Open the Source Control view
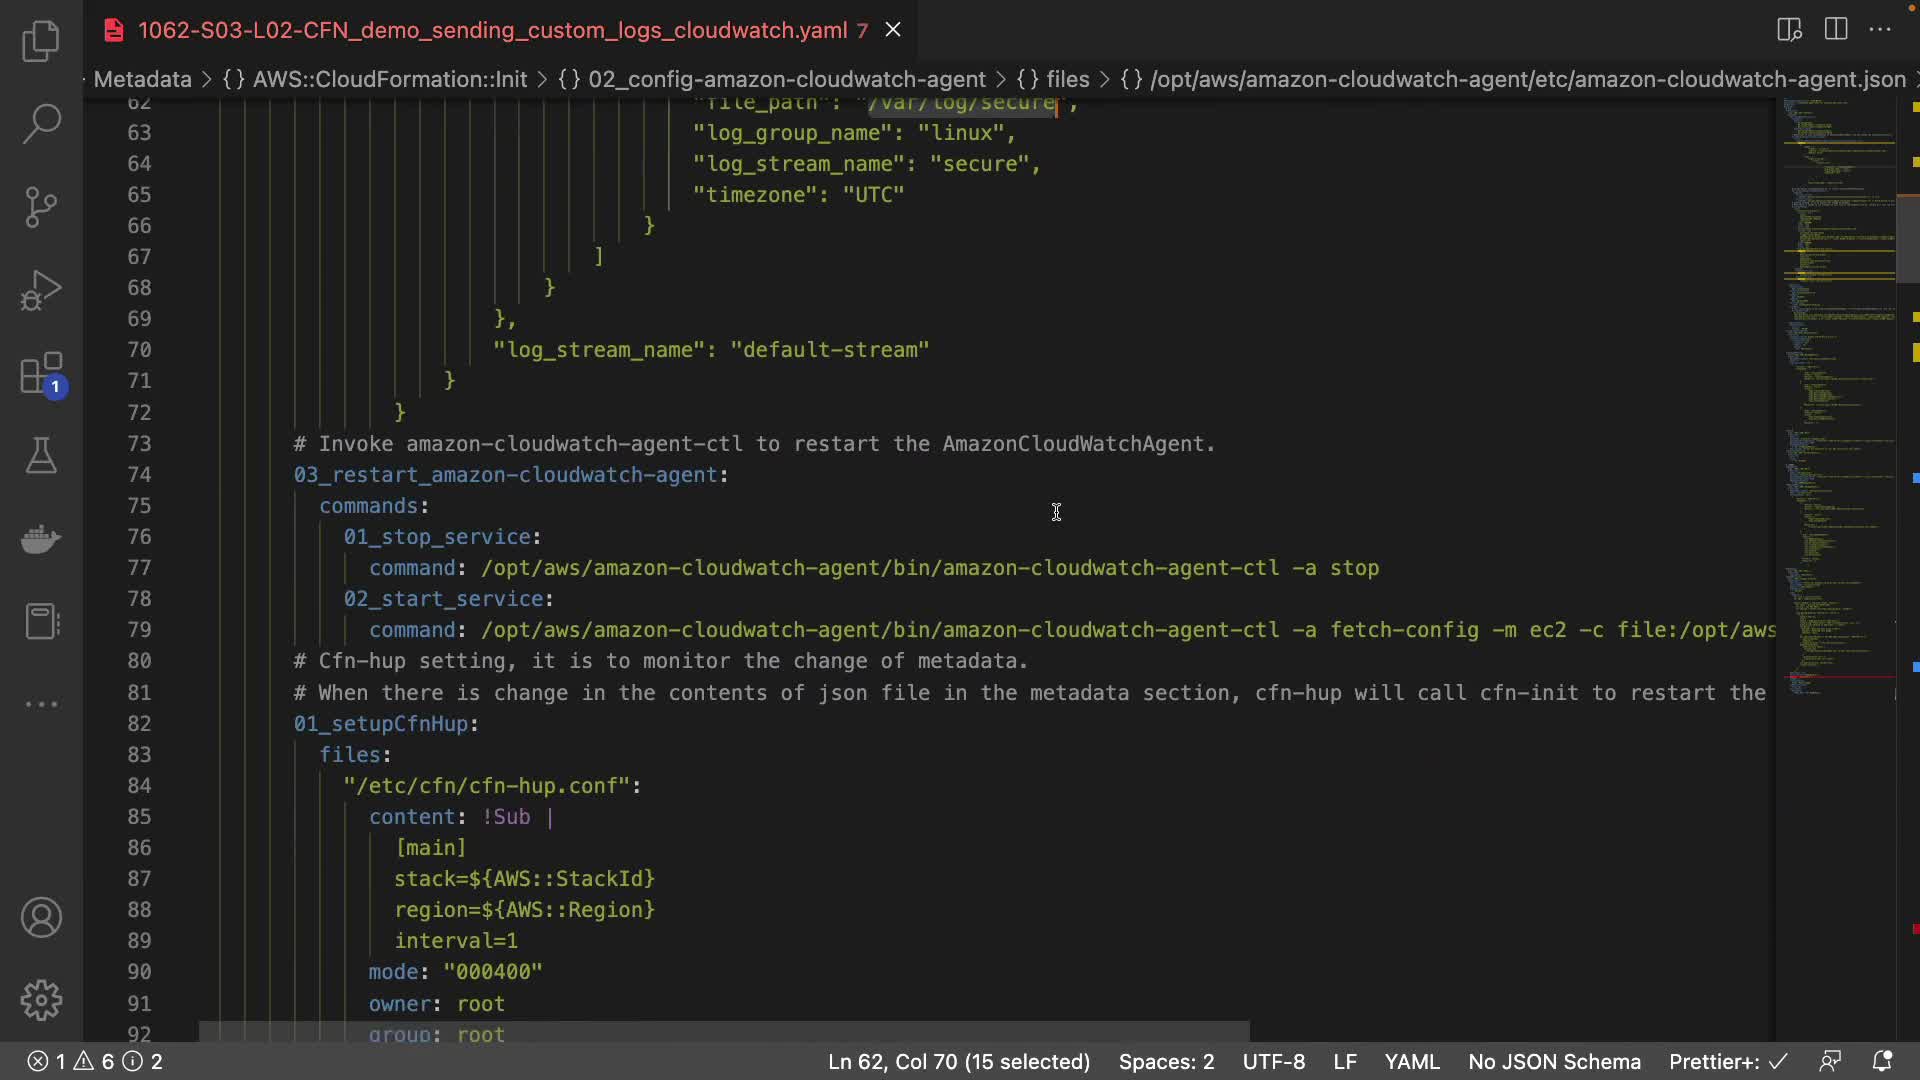This screenshot has width=1920, height=1080. coord(41,207)
